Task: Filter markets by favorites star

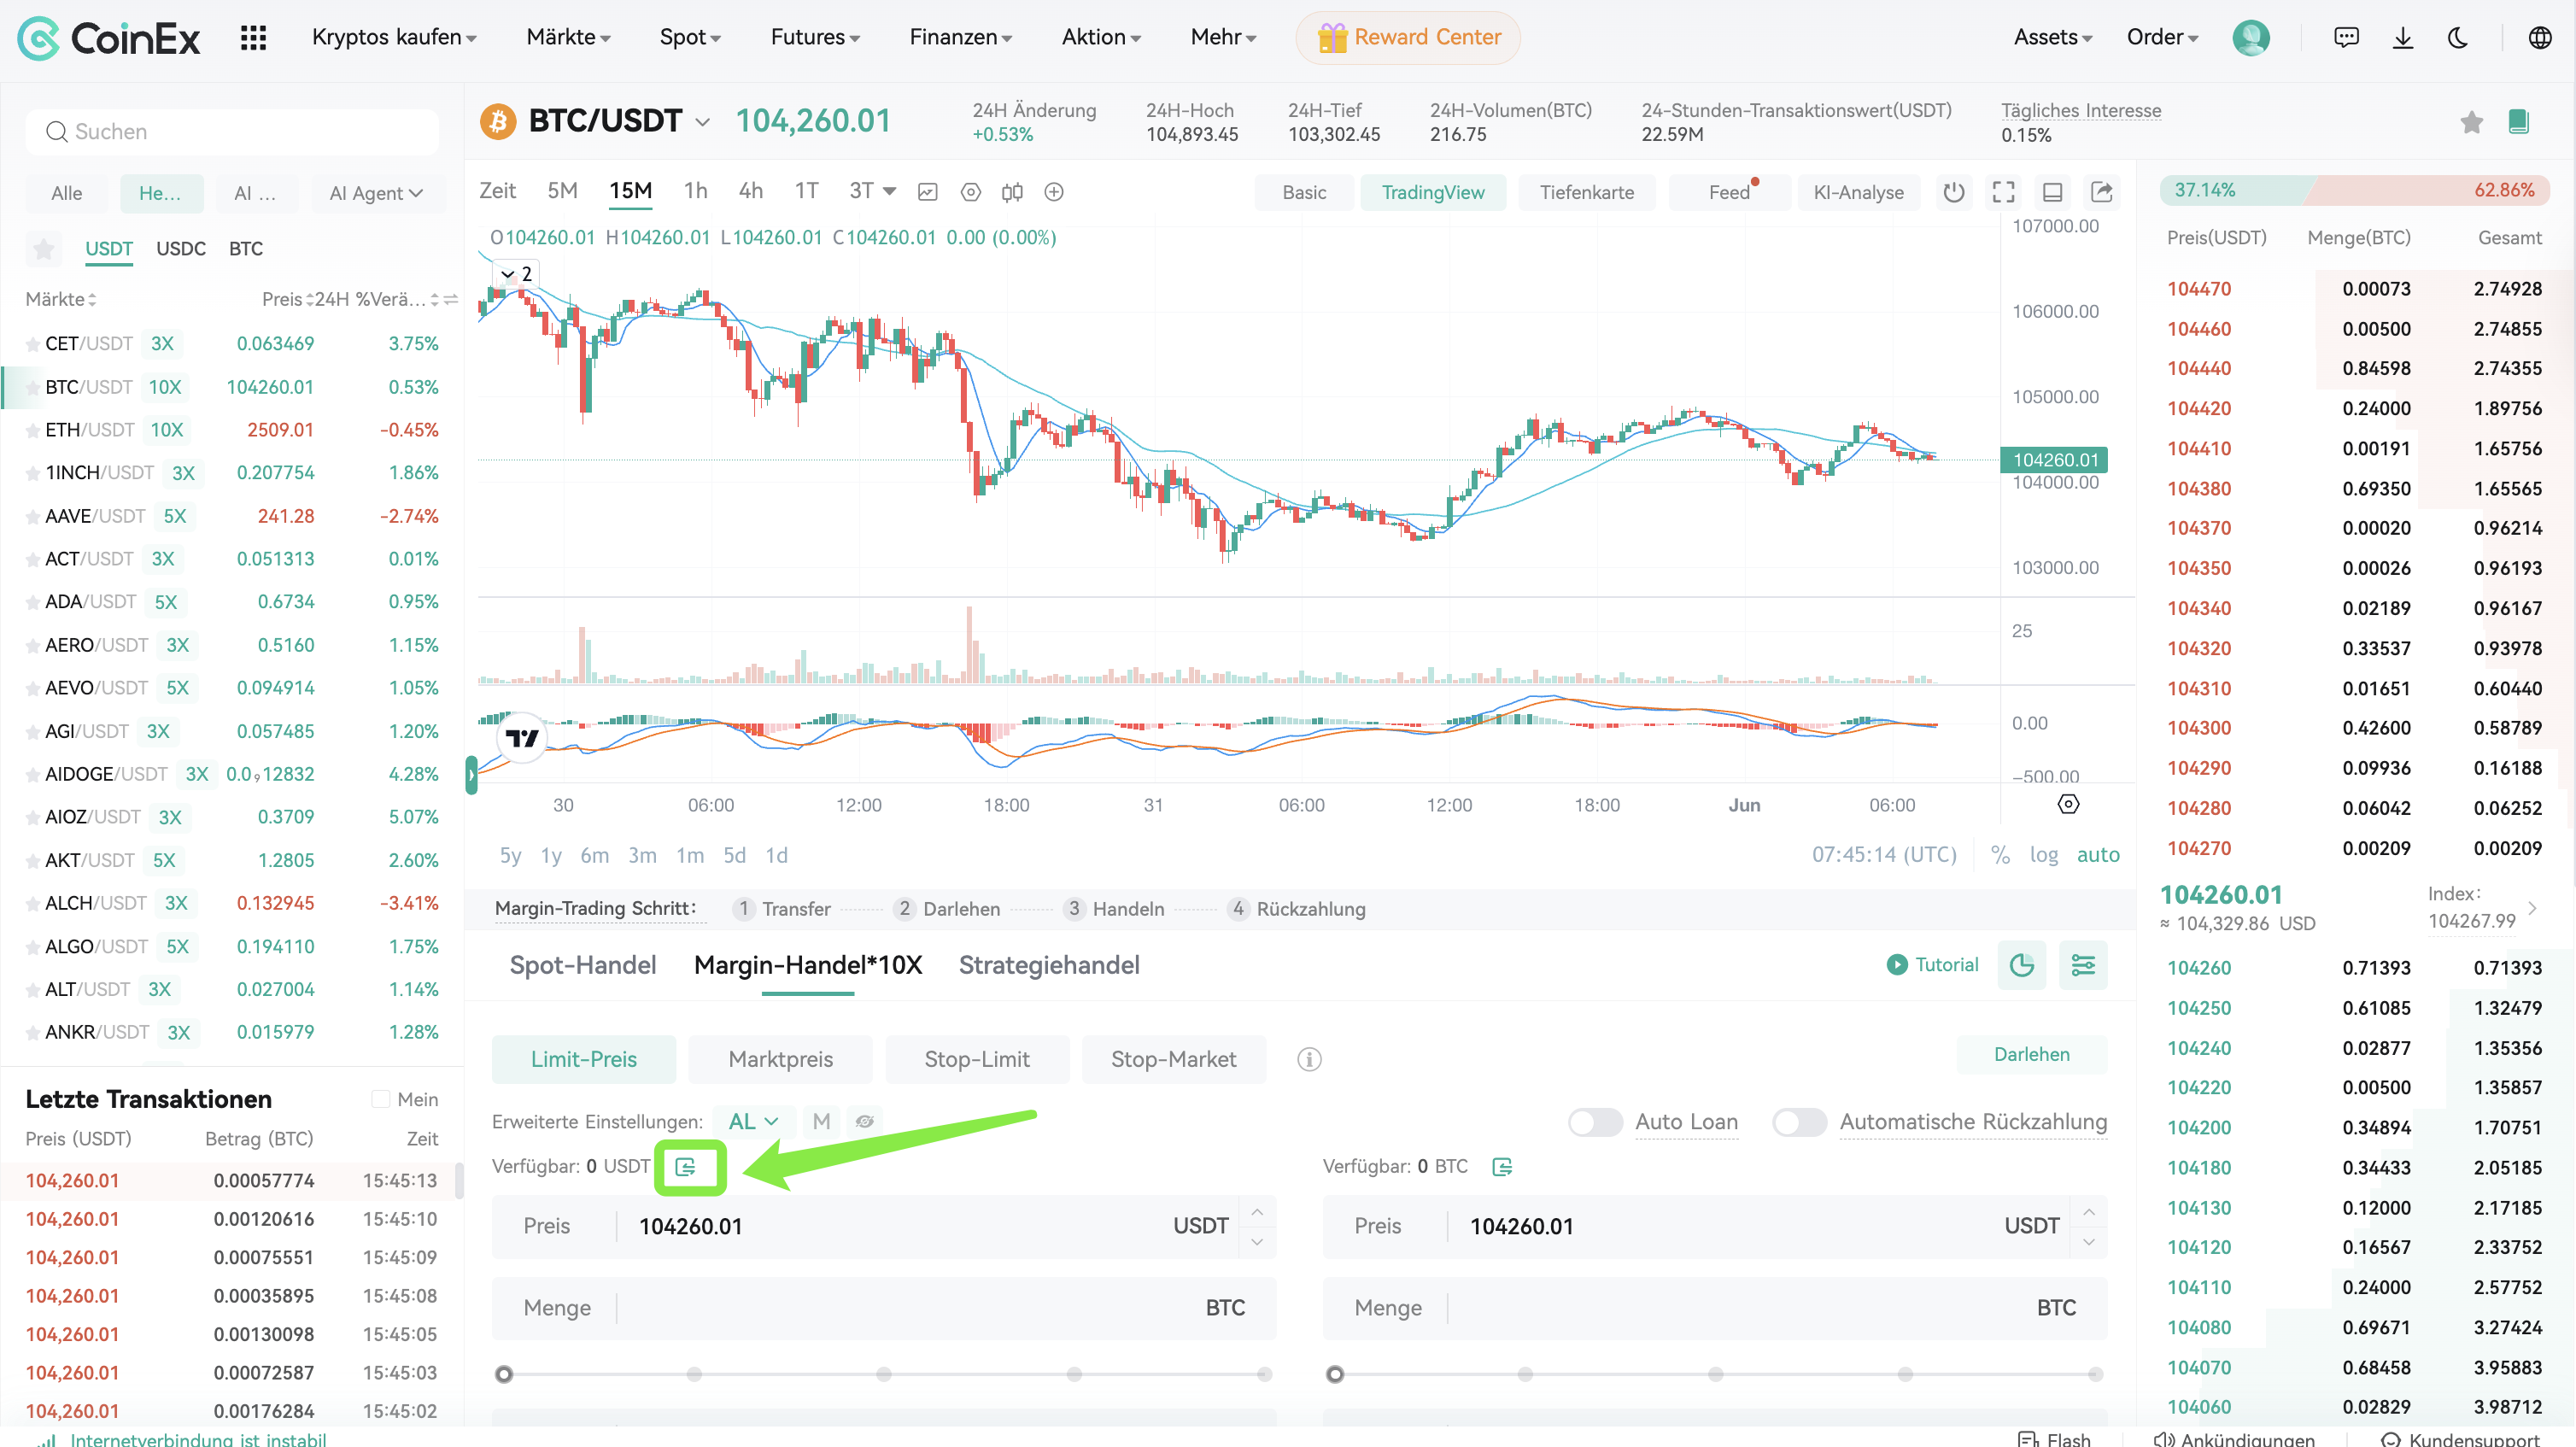Action: tap(44, 249)
